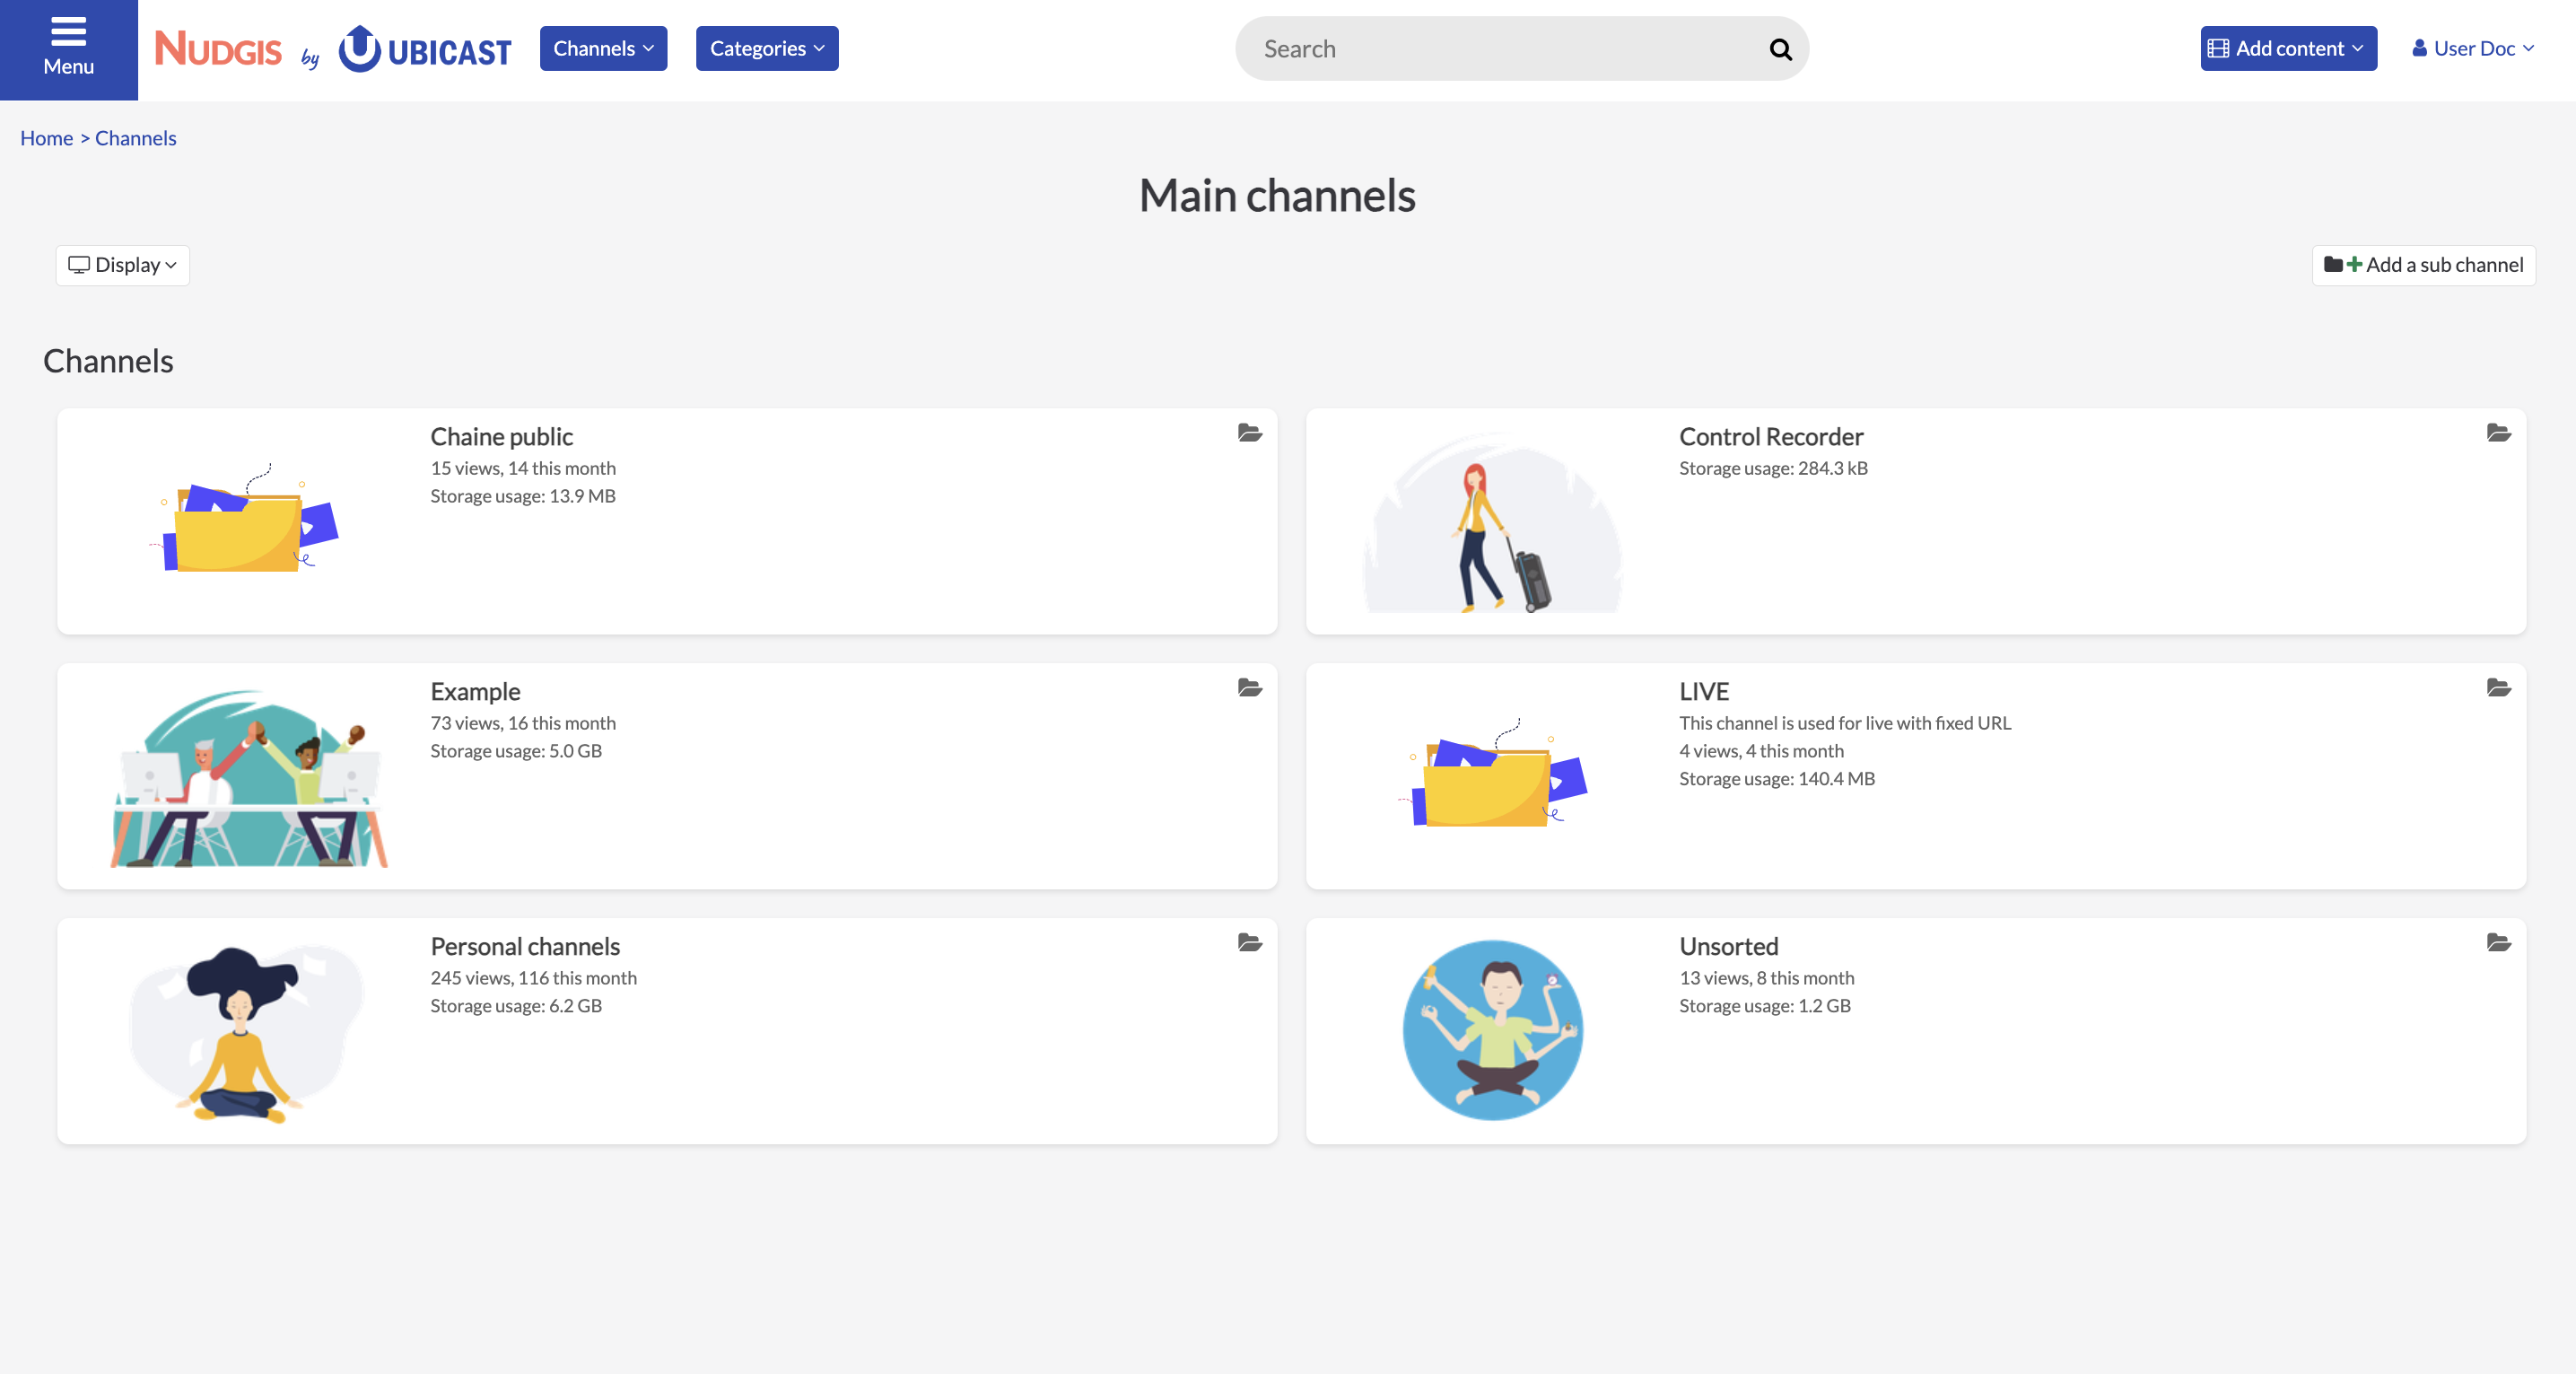Click '13 views, 8 this month' text
The width and height of the screenshot is (2576, 1374).
(x=1766, y=978)
